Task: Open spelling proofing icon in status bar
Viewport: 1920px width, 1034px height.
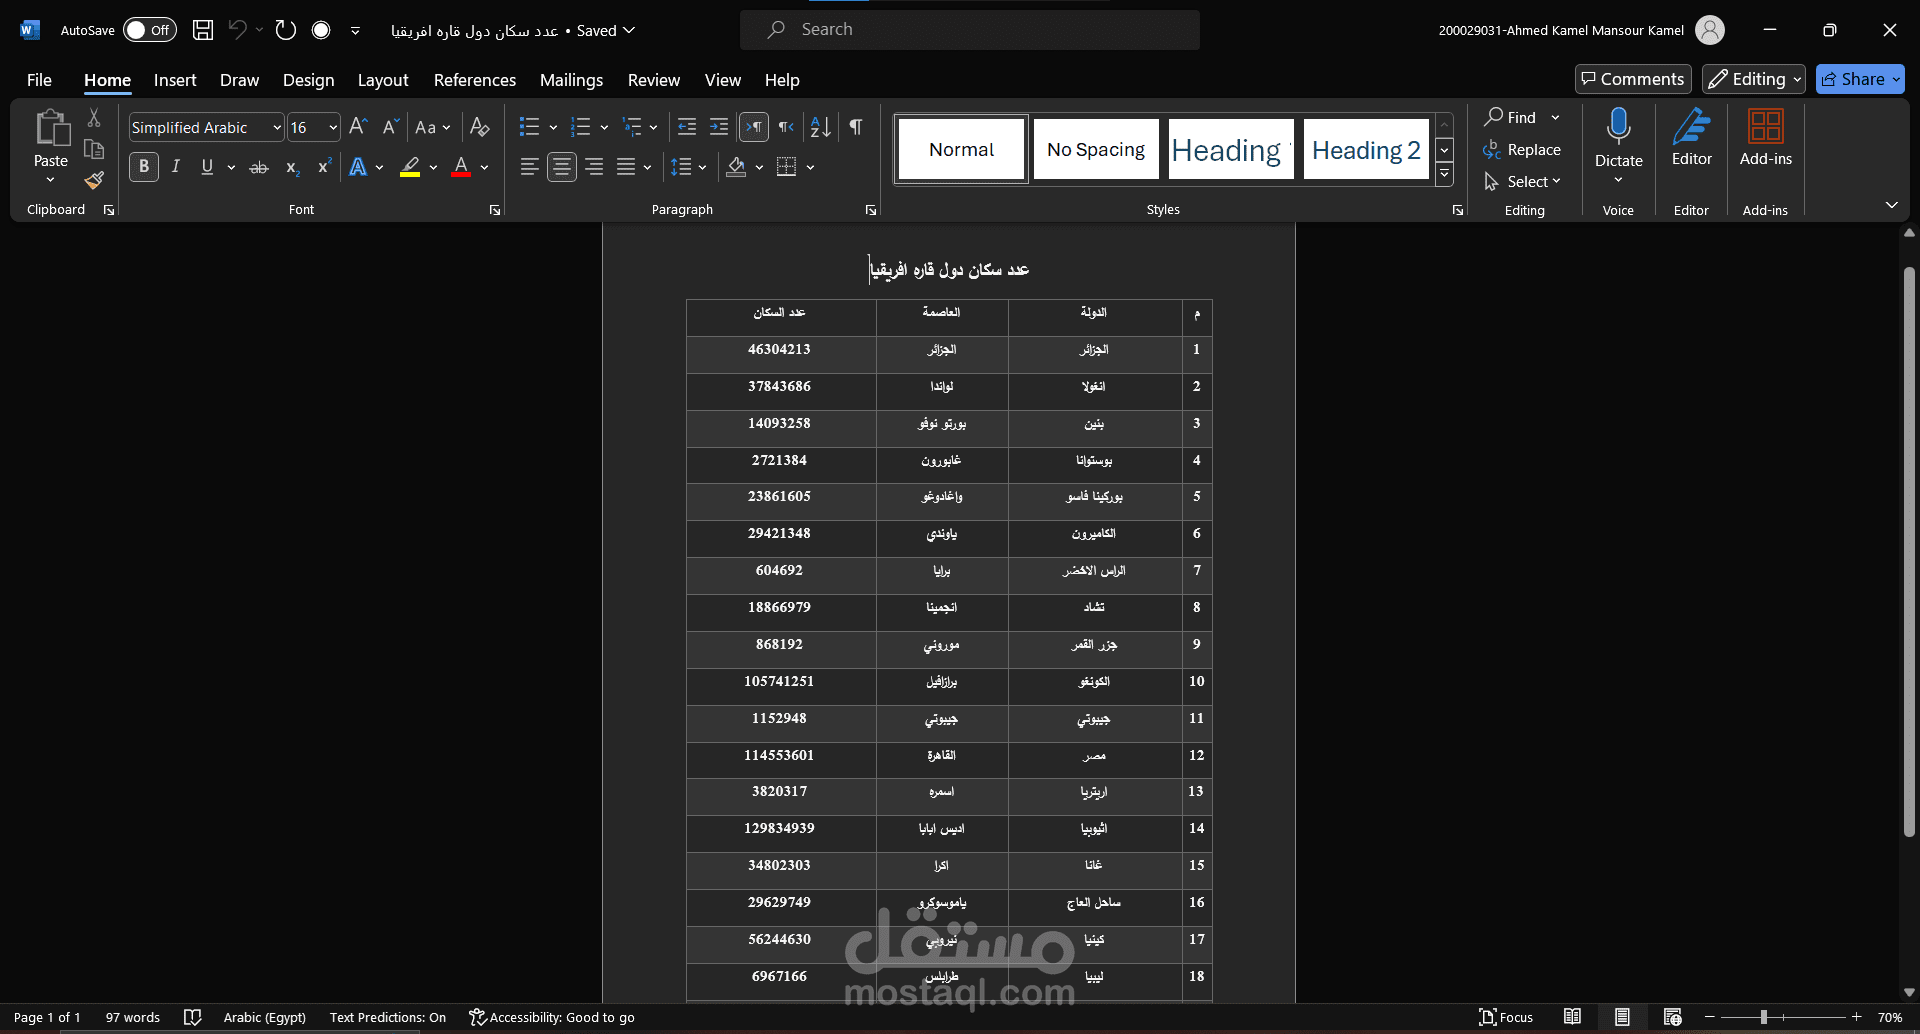Action: click(193, 1017)
